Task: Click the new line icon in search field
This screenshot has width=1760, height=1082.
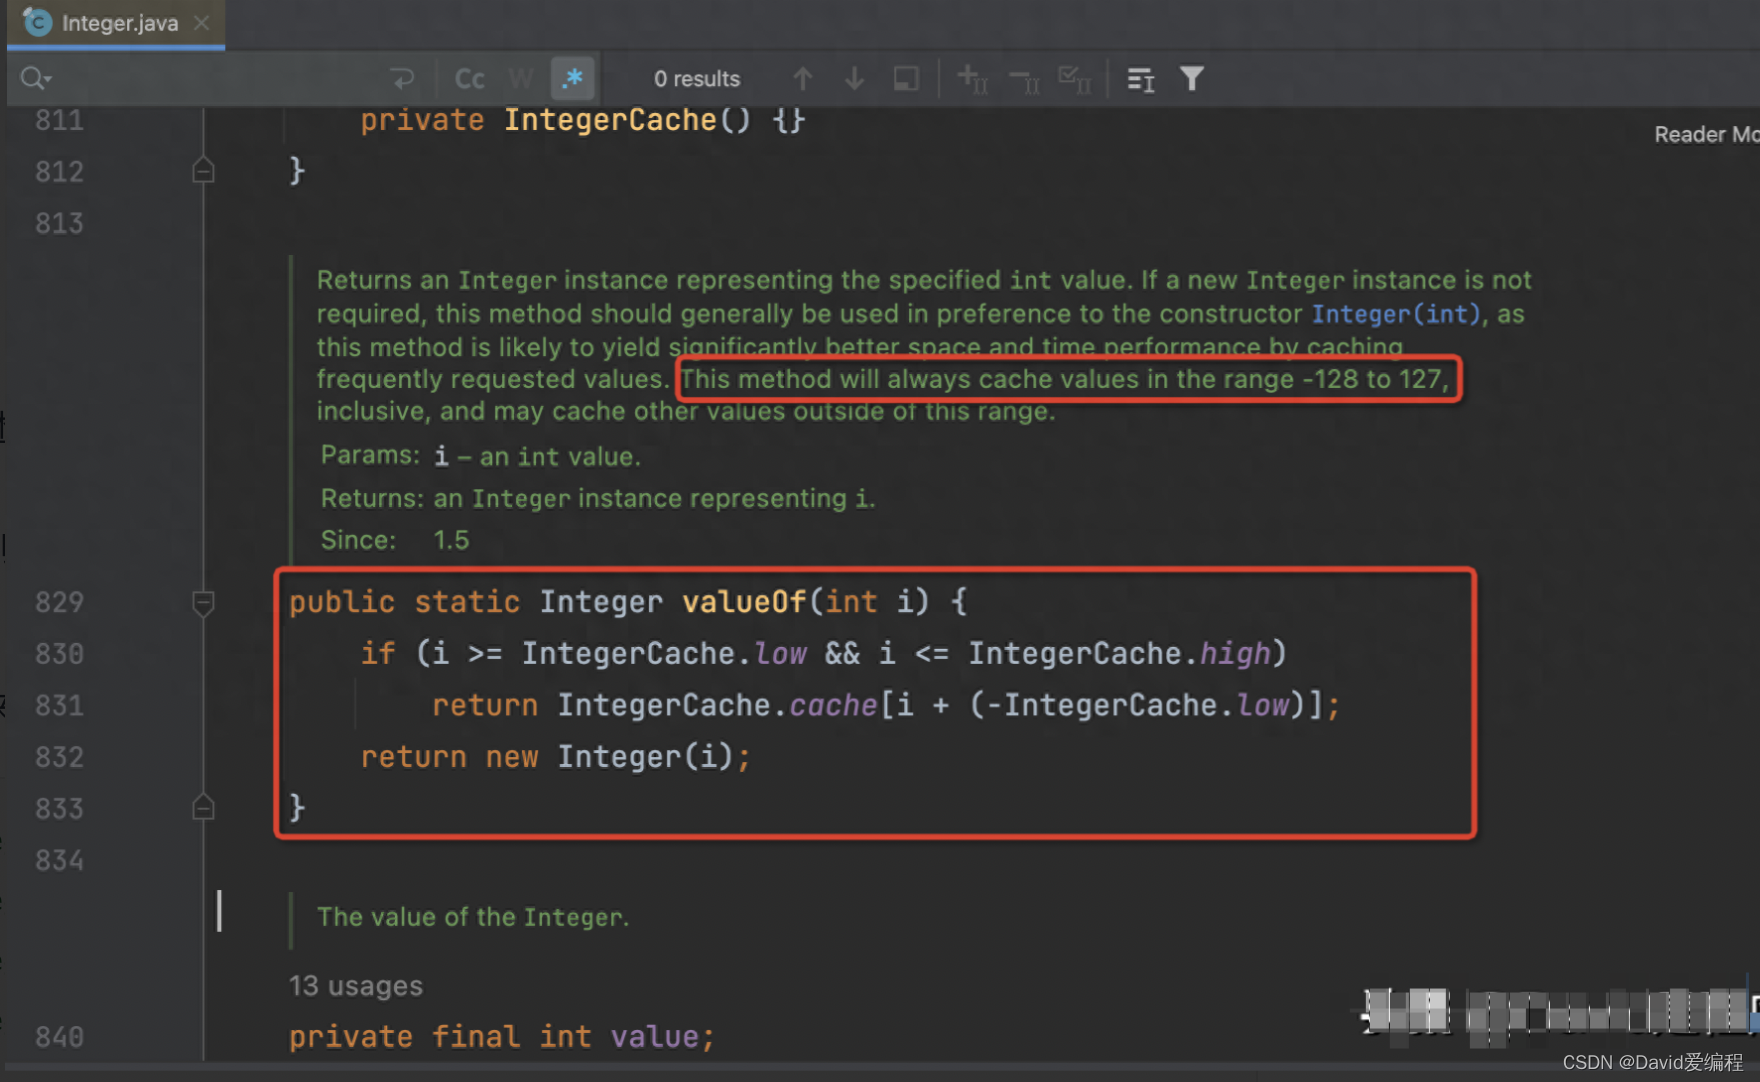Action: pyautogui.click(x=402, y=78)
